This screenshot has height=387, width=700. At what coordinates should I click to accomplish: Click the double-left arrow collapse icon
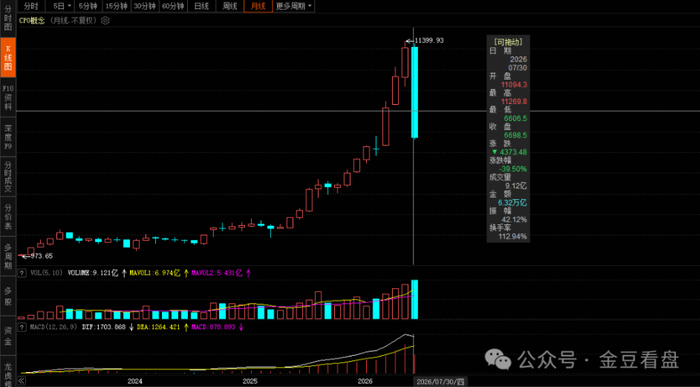pos(21,381)
